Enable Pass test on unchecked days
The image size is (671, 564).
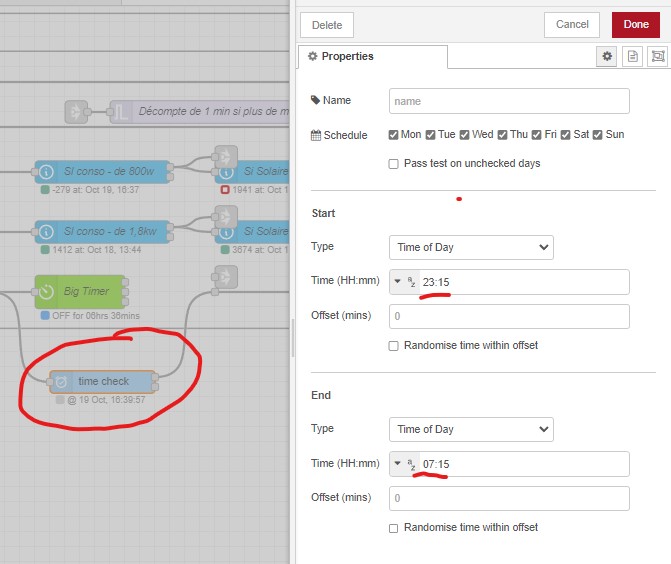click(394, 163)
